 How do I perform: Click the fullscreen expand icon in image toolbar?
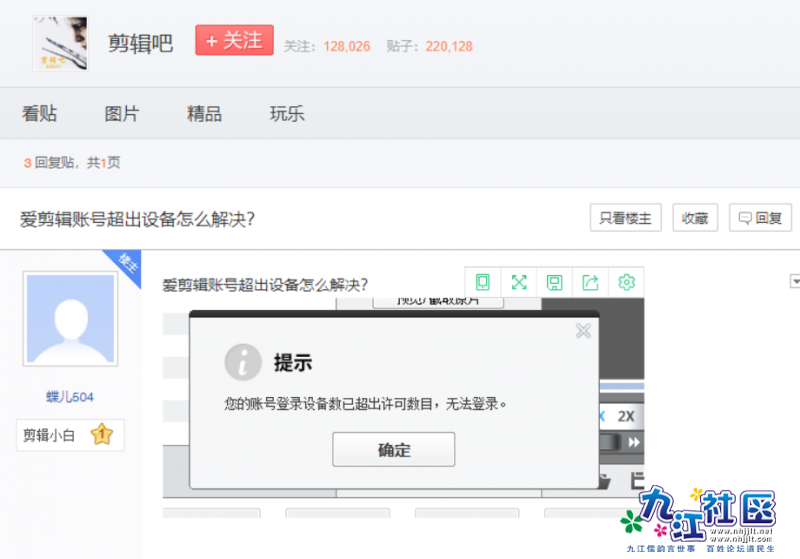click(x=519, y=282)
